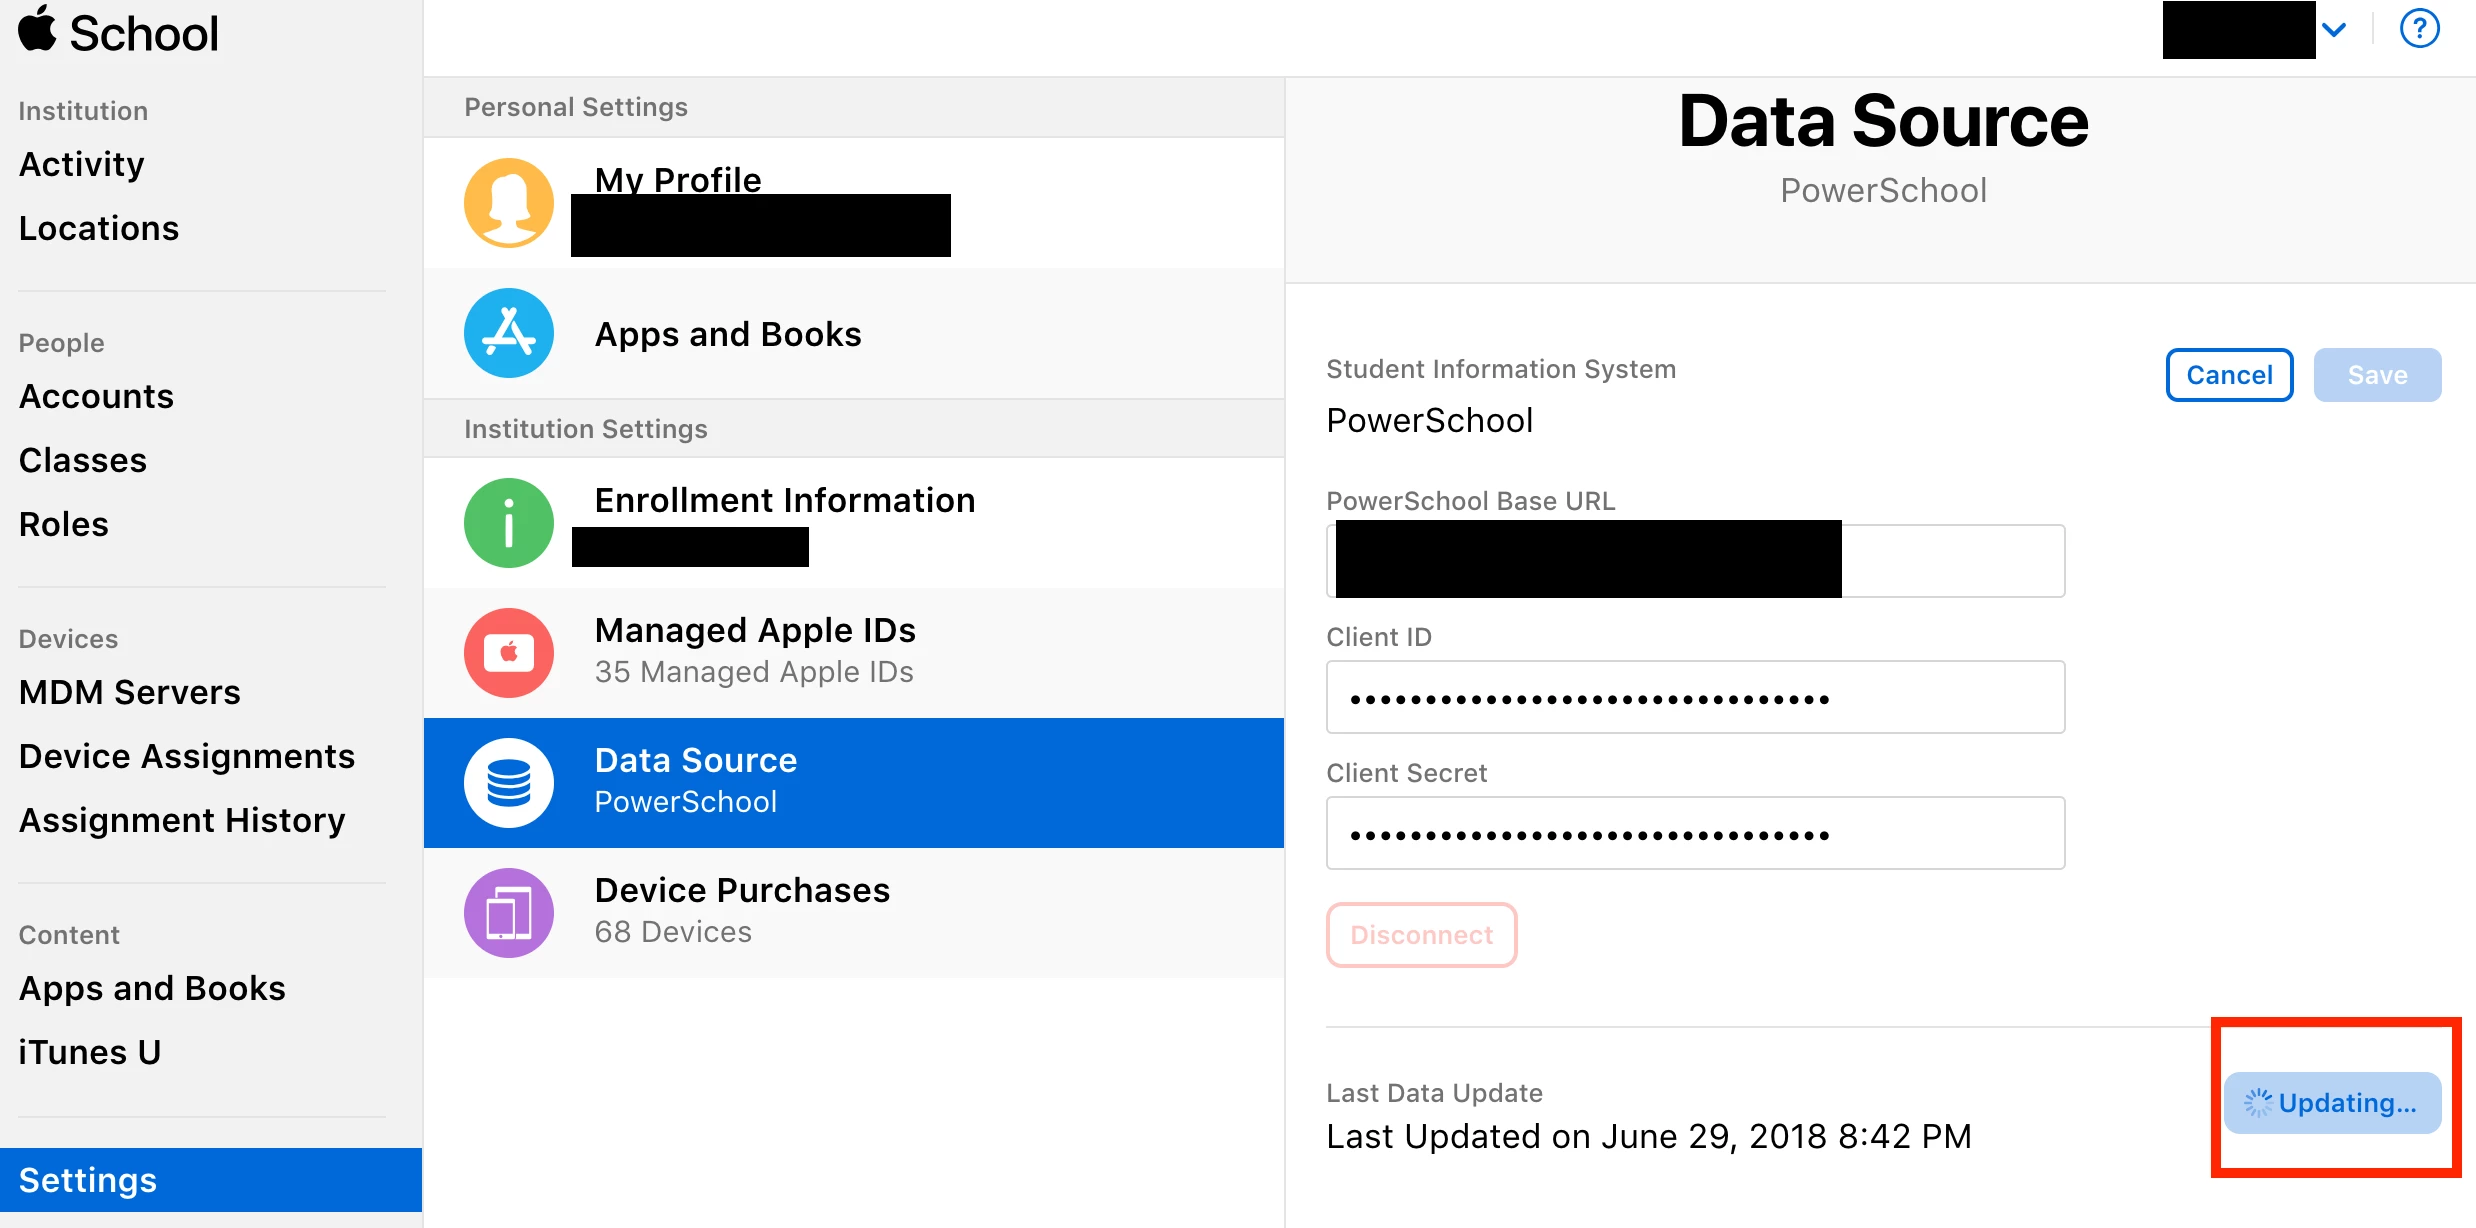
Task: Focus the Client ID field
Action: [1695, 697]
